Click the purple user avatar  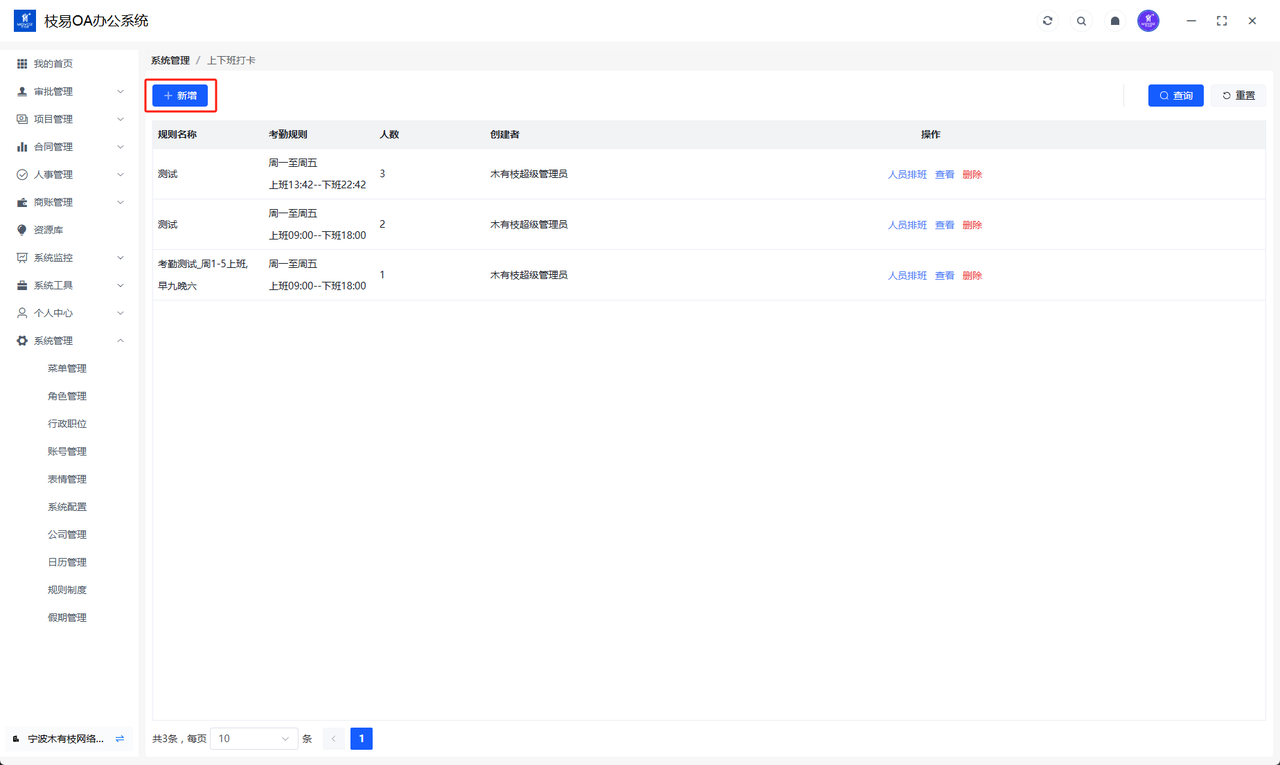click(1149, 21)
